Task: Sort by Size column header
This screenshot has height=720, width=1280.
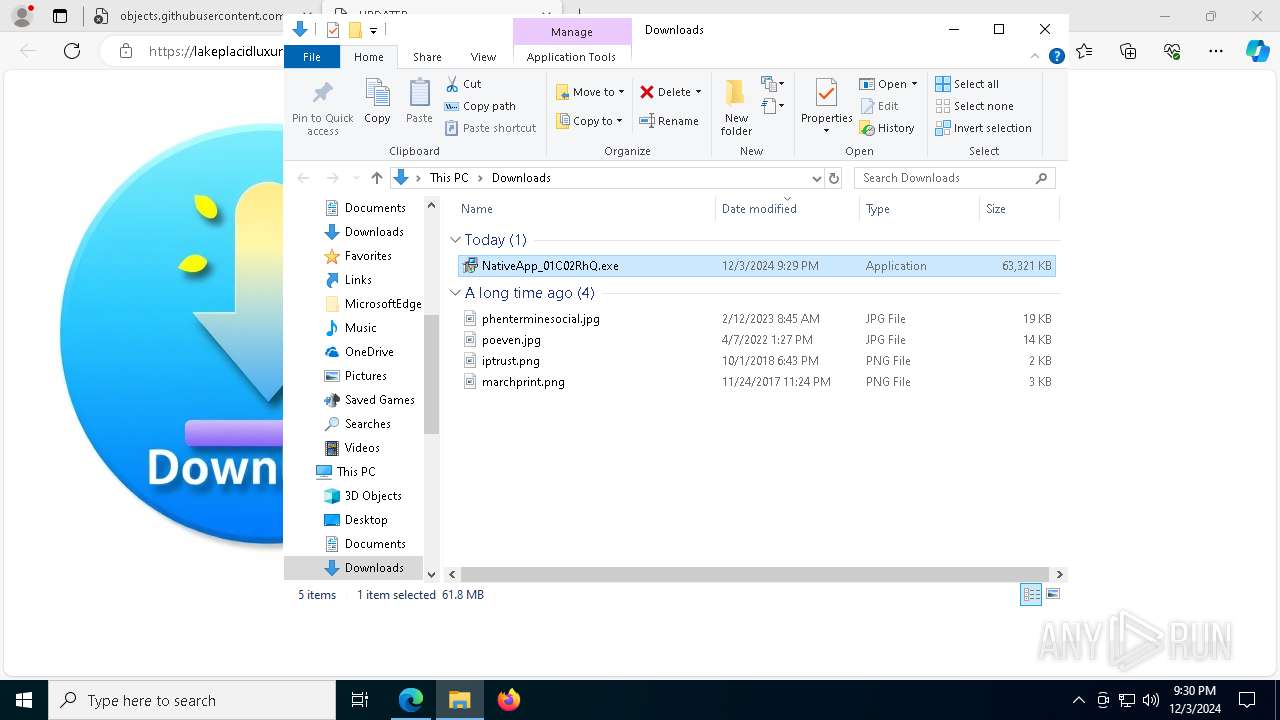Action: [x=1018, y=209]
